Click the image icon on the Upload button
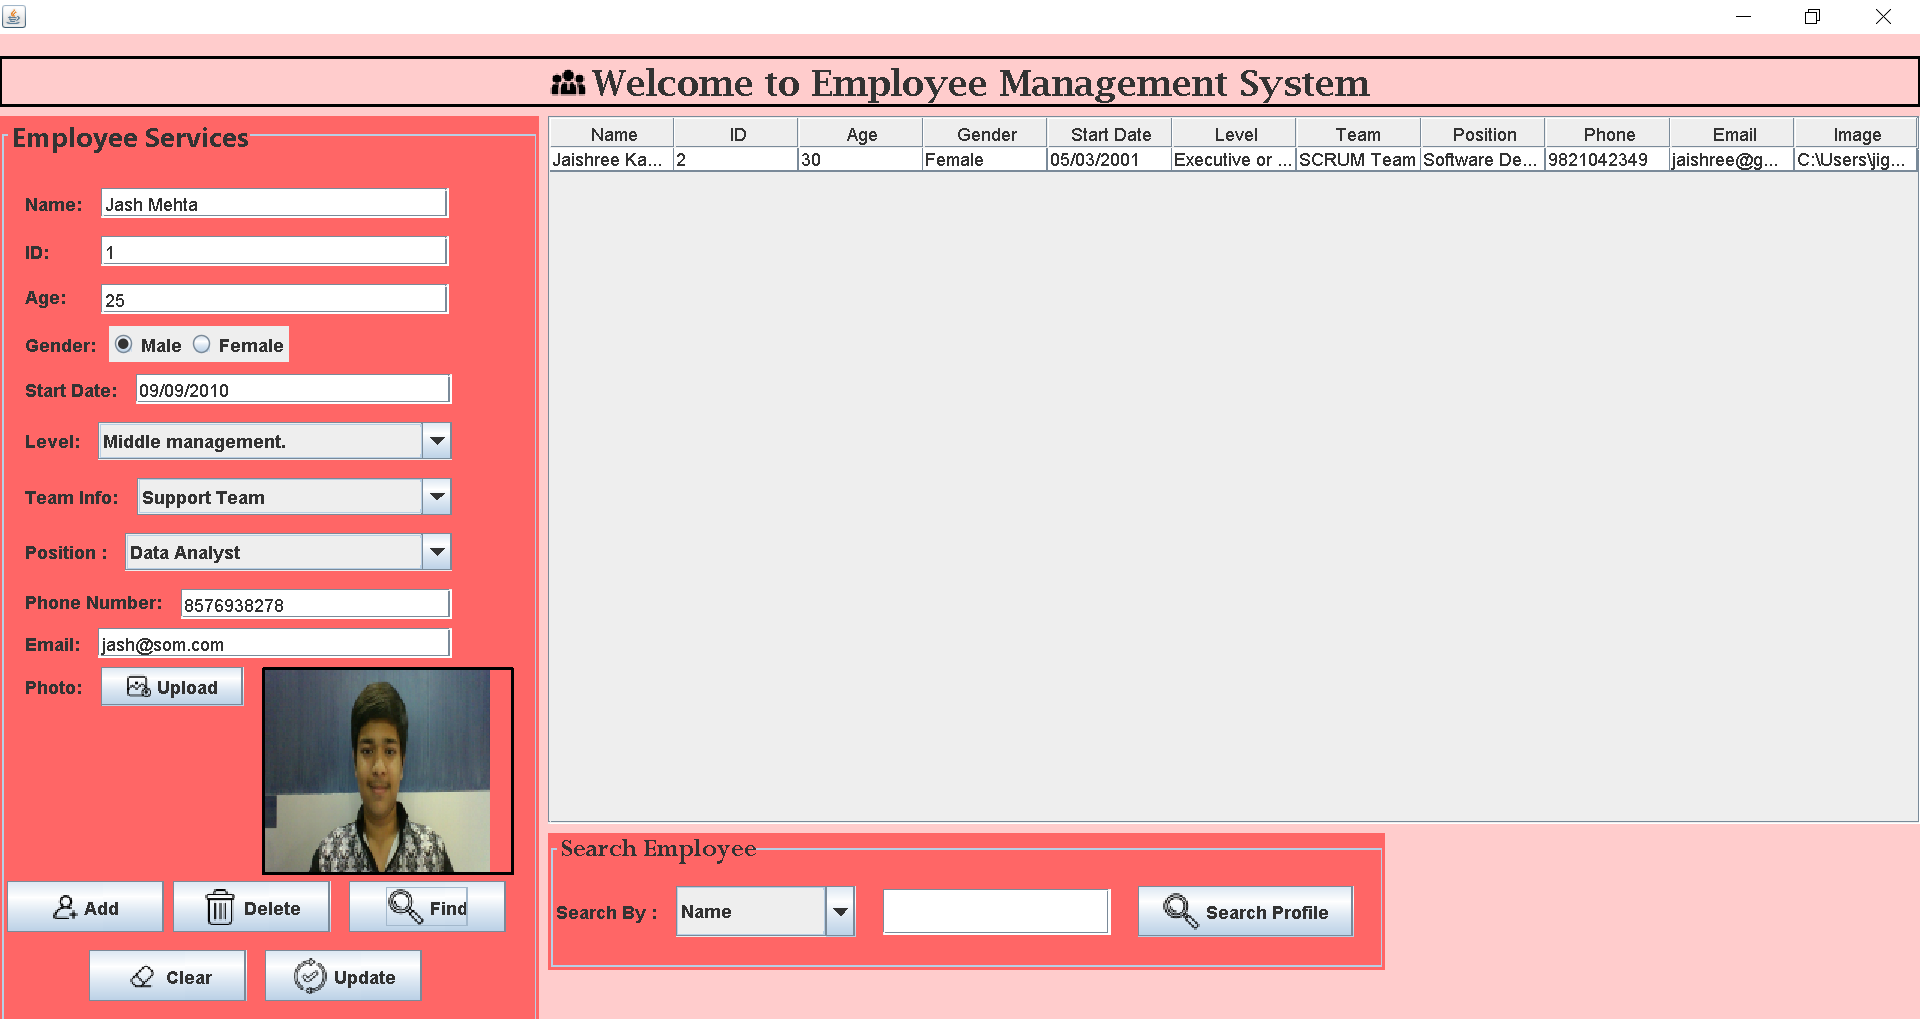The width and height of the screenshot is (1920, 1019). [x=138, y=686]
